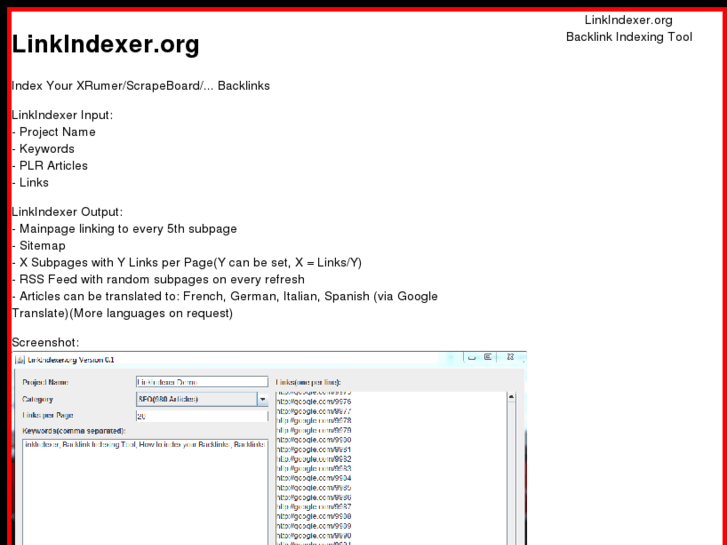Close the LinkIndexer.org Version 0.1 window
This screenshot has height=545, width=727.
(x=510, y=357)
